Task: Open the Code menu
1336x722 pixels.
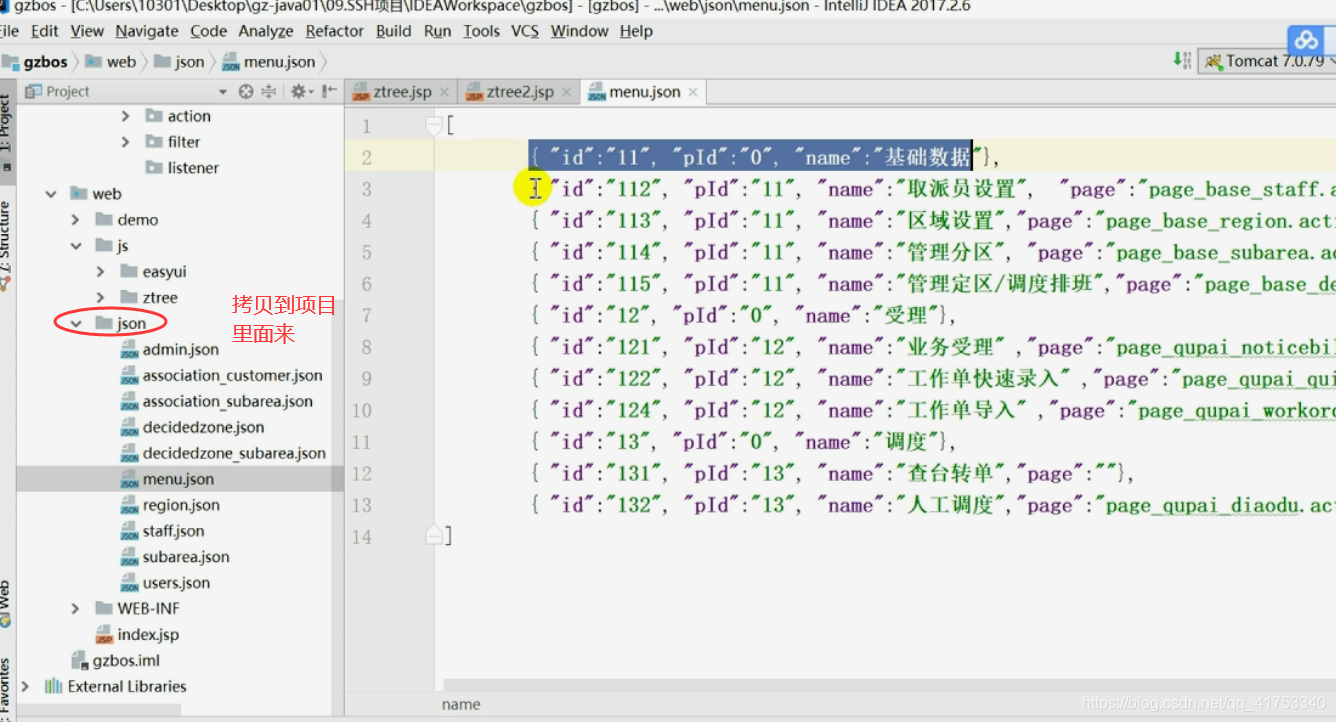Action: tap(208, 31)
